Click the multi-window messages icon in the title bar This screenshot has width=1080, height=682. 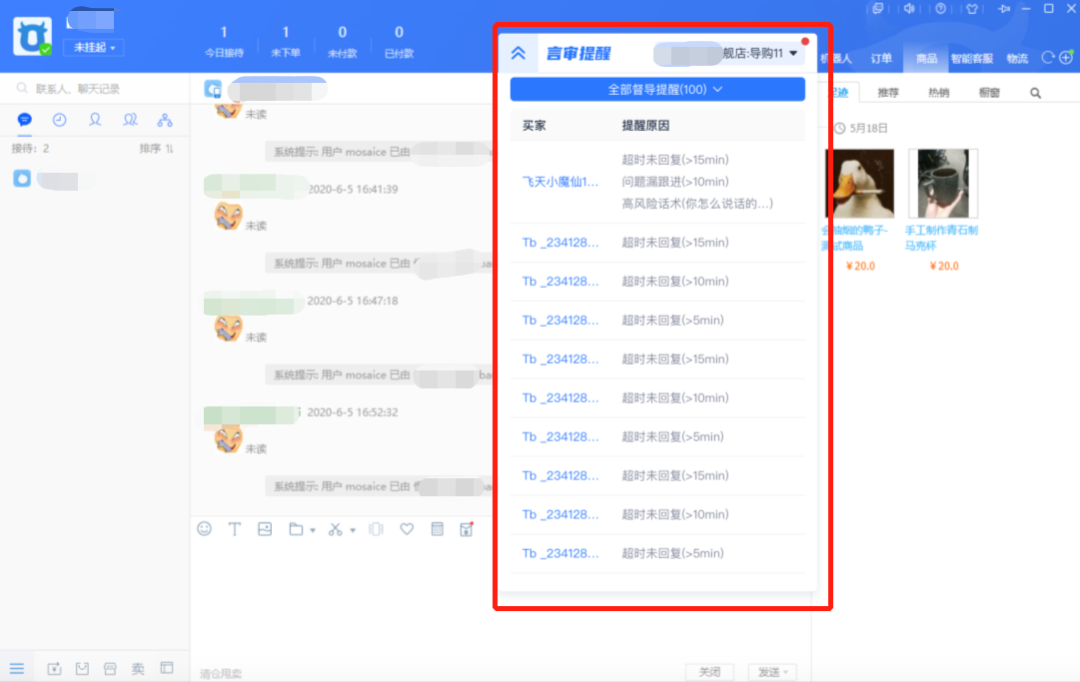[x=878, y=9]
